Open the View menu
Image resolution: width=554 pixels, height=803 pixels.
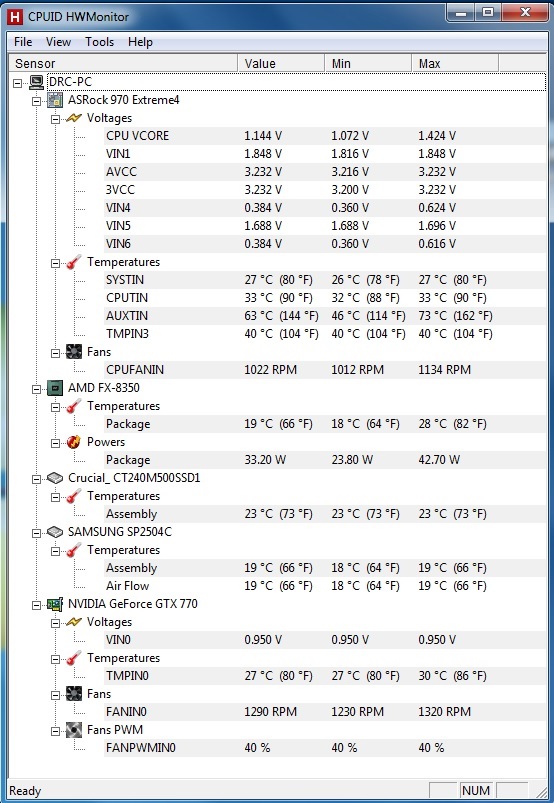click(58, 42)
